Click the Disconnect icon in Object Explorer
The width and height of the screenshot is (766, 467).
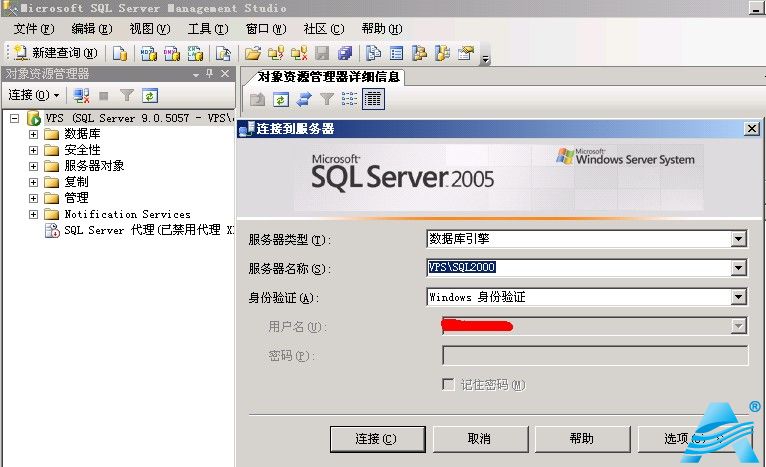(x=81, y=96)
